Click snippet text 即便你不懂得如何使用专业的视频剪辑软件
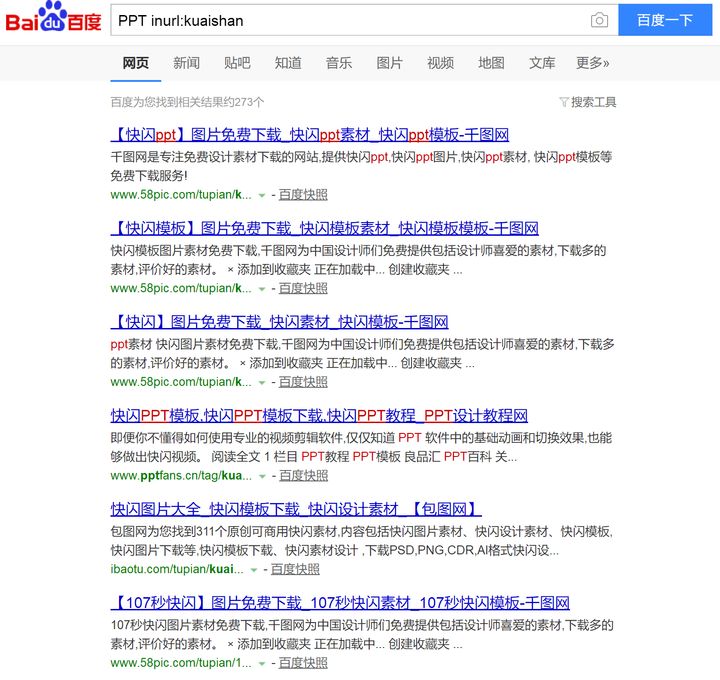720x680 pixels. click(x=226, y=438)
